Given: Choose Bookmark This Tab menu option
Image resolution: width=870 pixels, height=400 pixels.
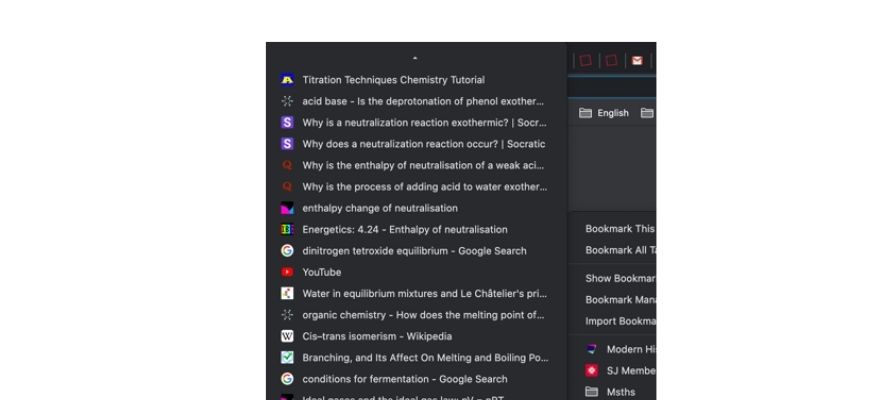Looking at the screenshot, I should click(612, 229).
